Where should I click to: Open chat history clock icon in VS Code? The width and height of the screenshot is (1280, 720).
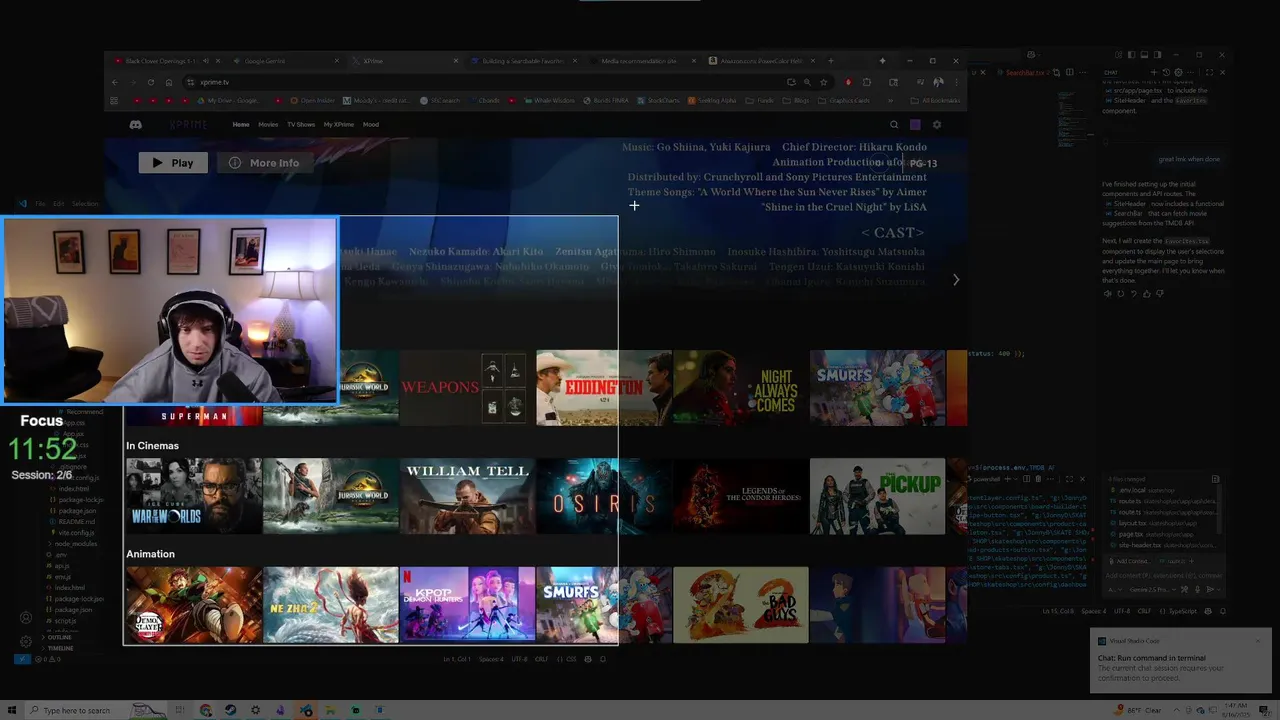coord(1167,73)
